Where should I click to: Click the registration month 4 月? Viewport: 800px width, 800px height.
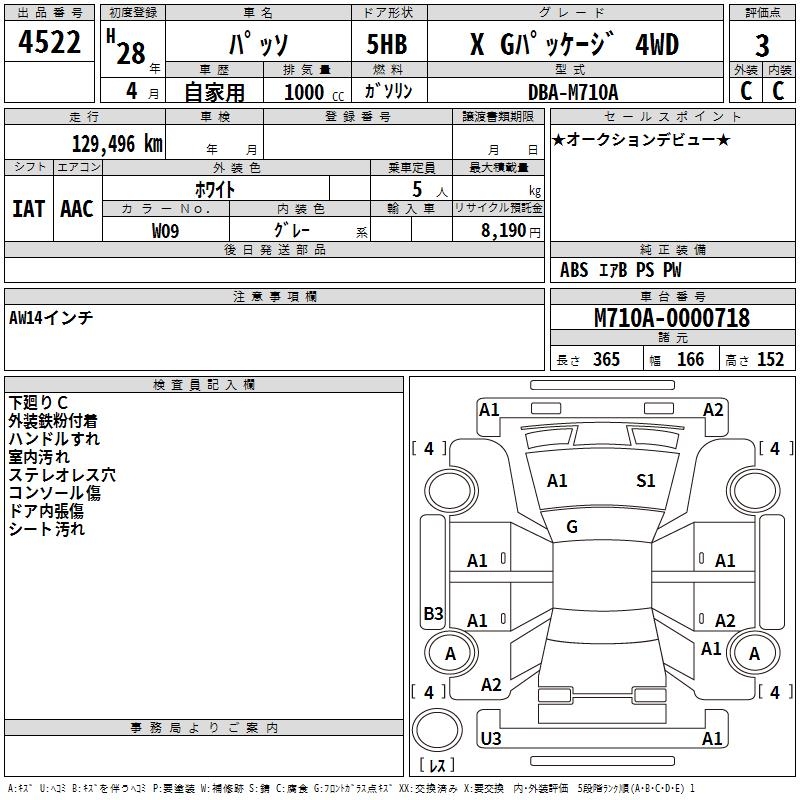click(x=143, y=91)
